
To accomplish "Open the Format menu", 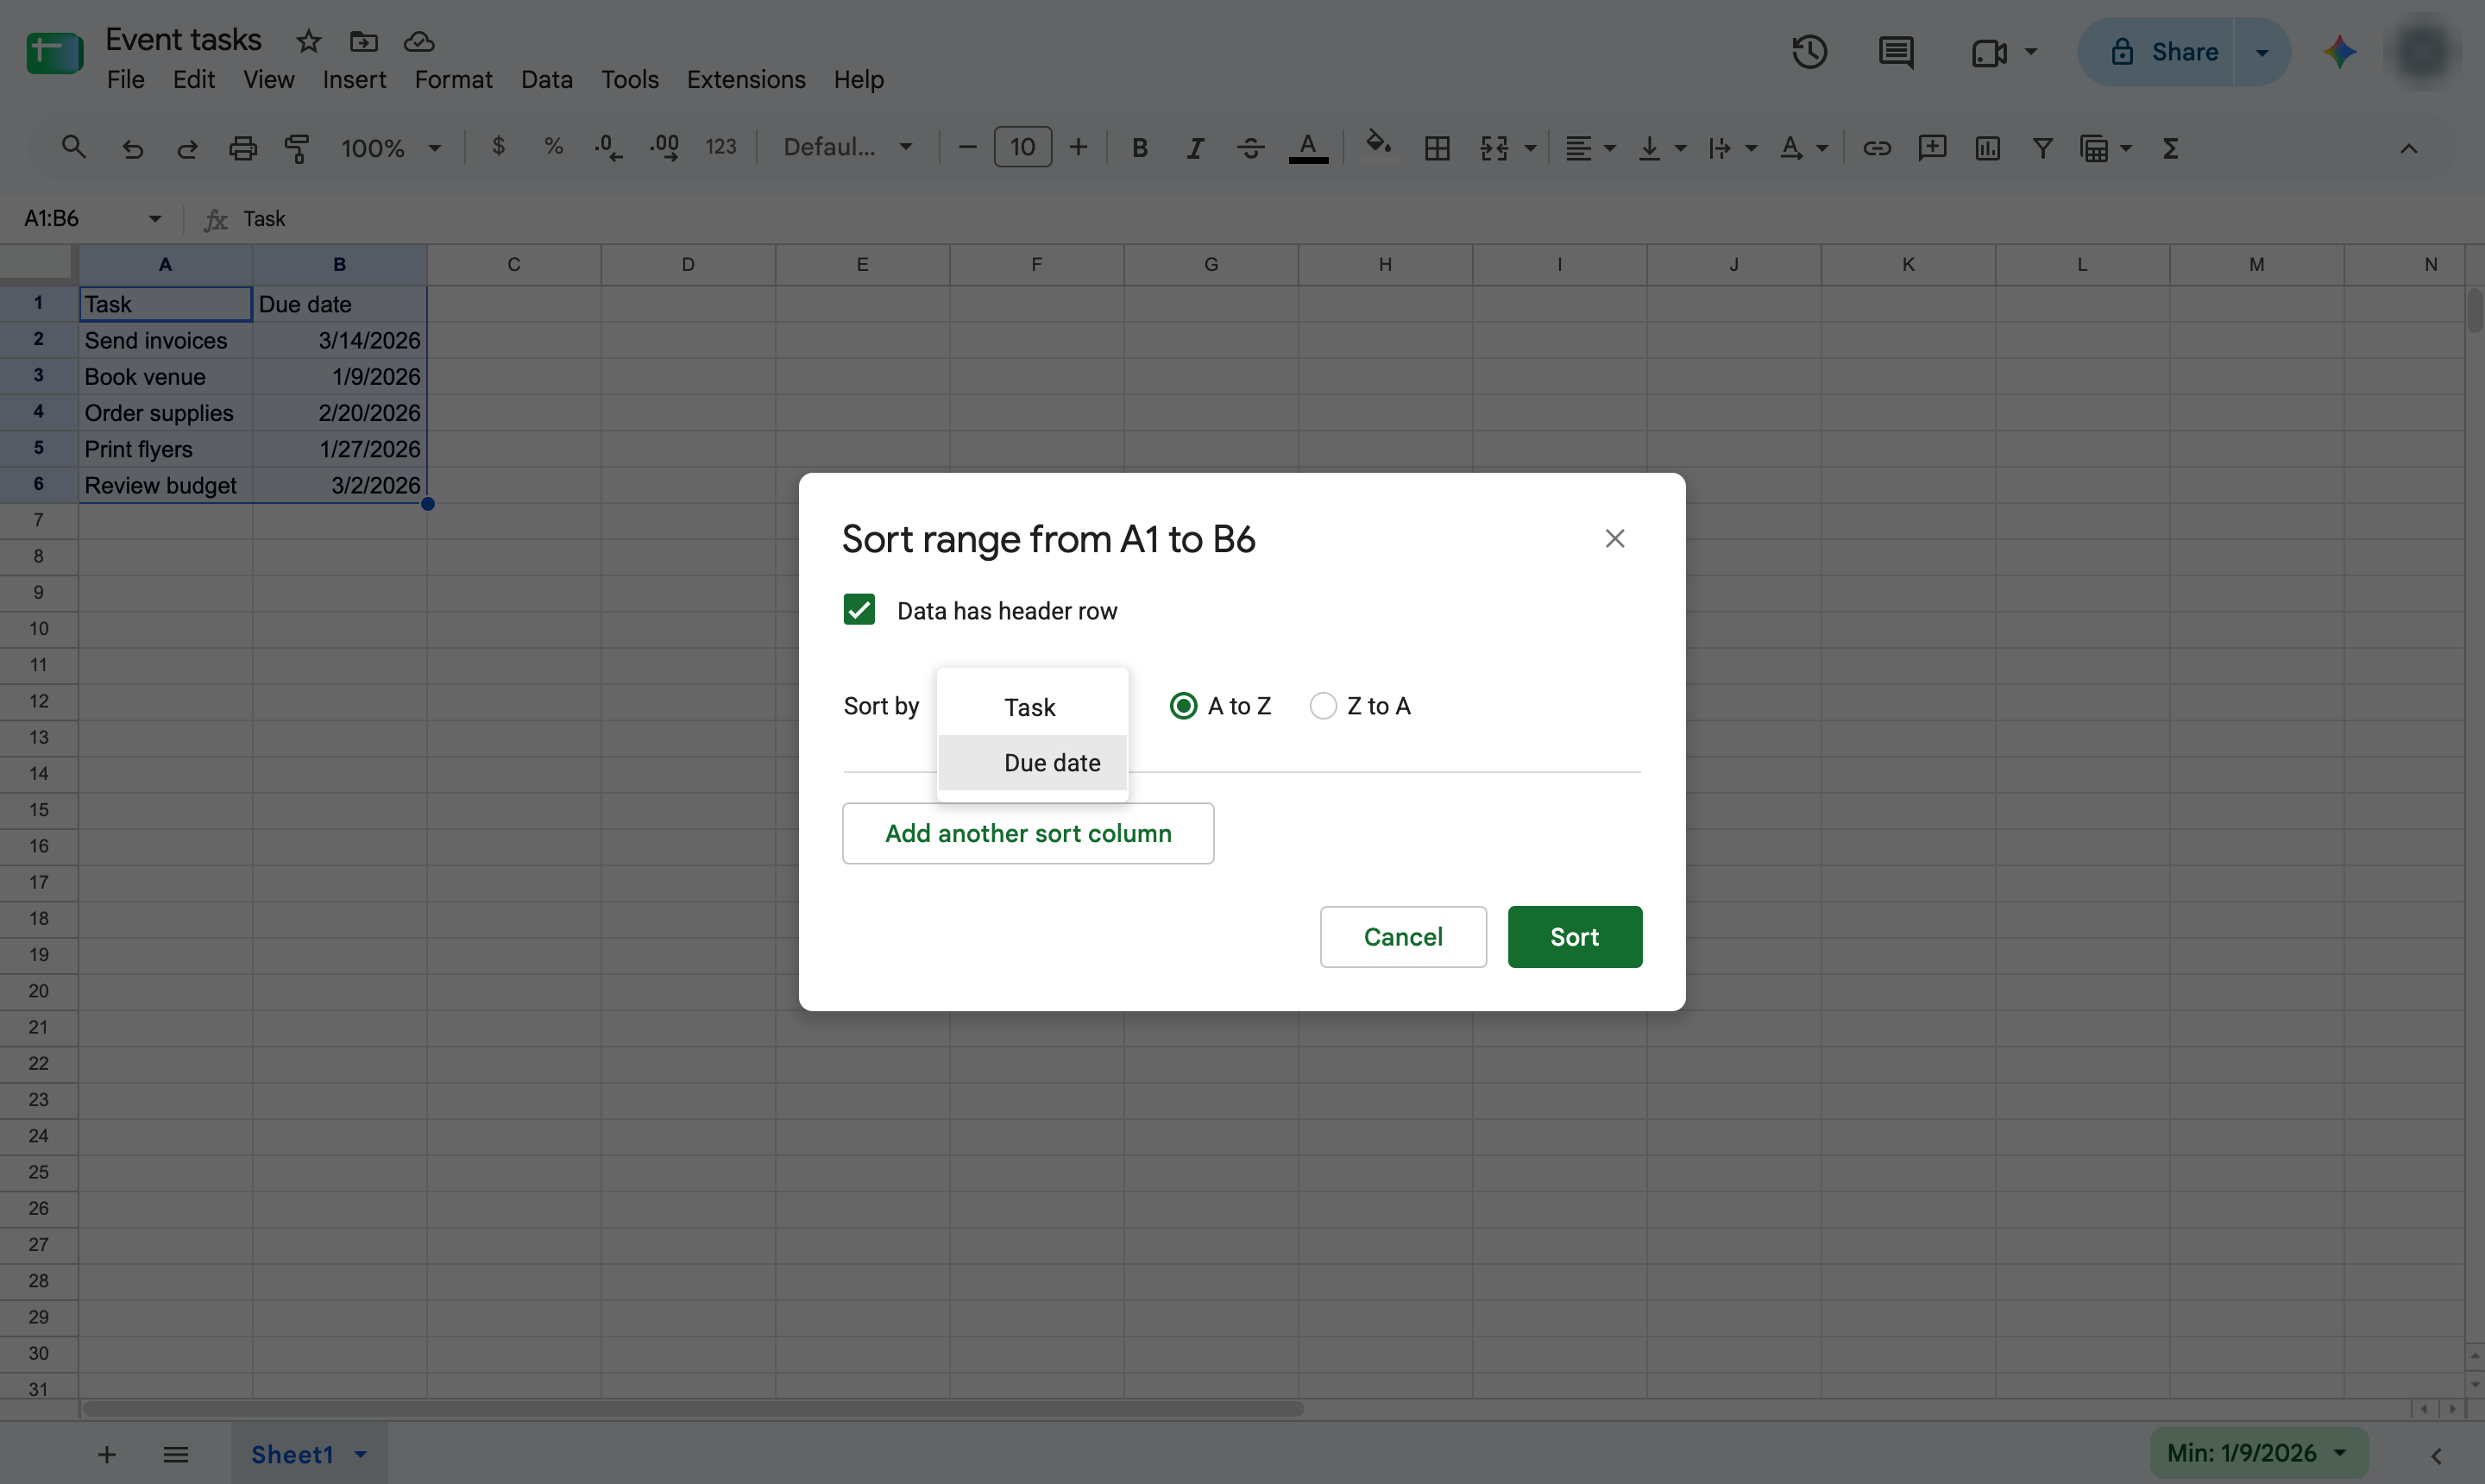I will click(453, 79).
